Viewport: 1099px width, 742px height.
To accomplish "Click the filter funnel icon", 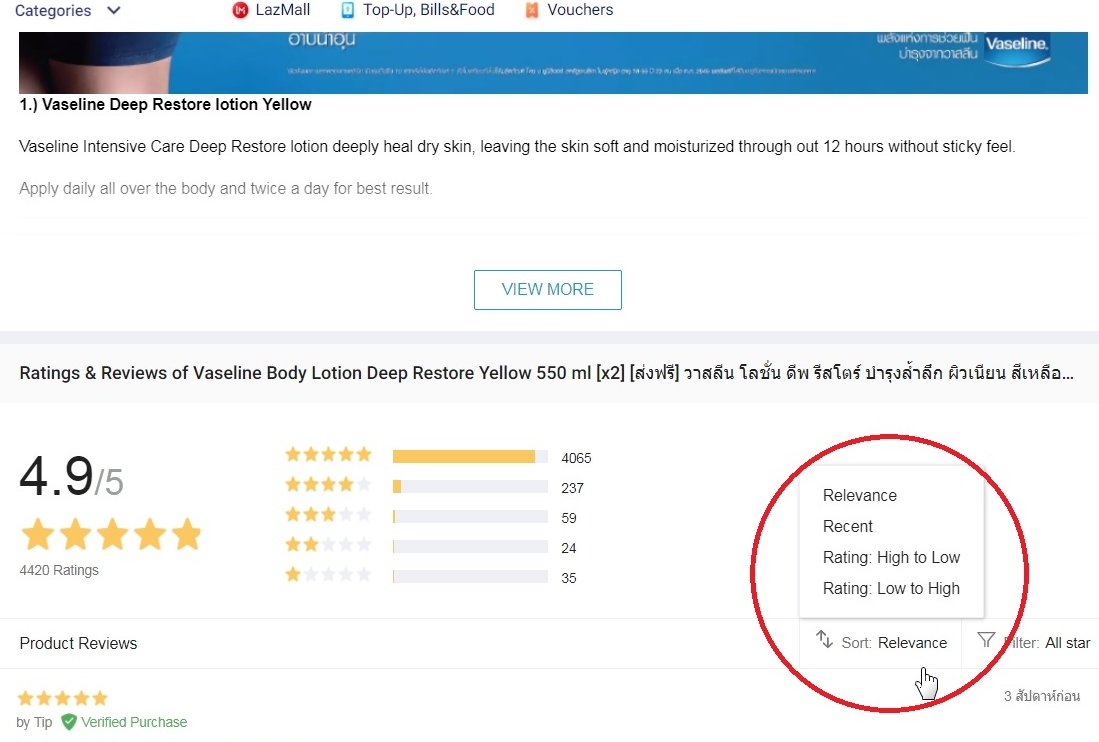I will tap(986, 640).
